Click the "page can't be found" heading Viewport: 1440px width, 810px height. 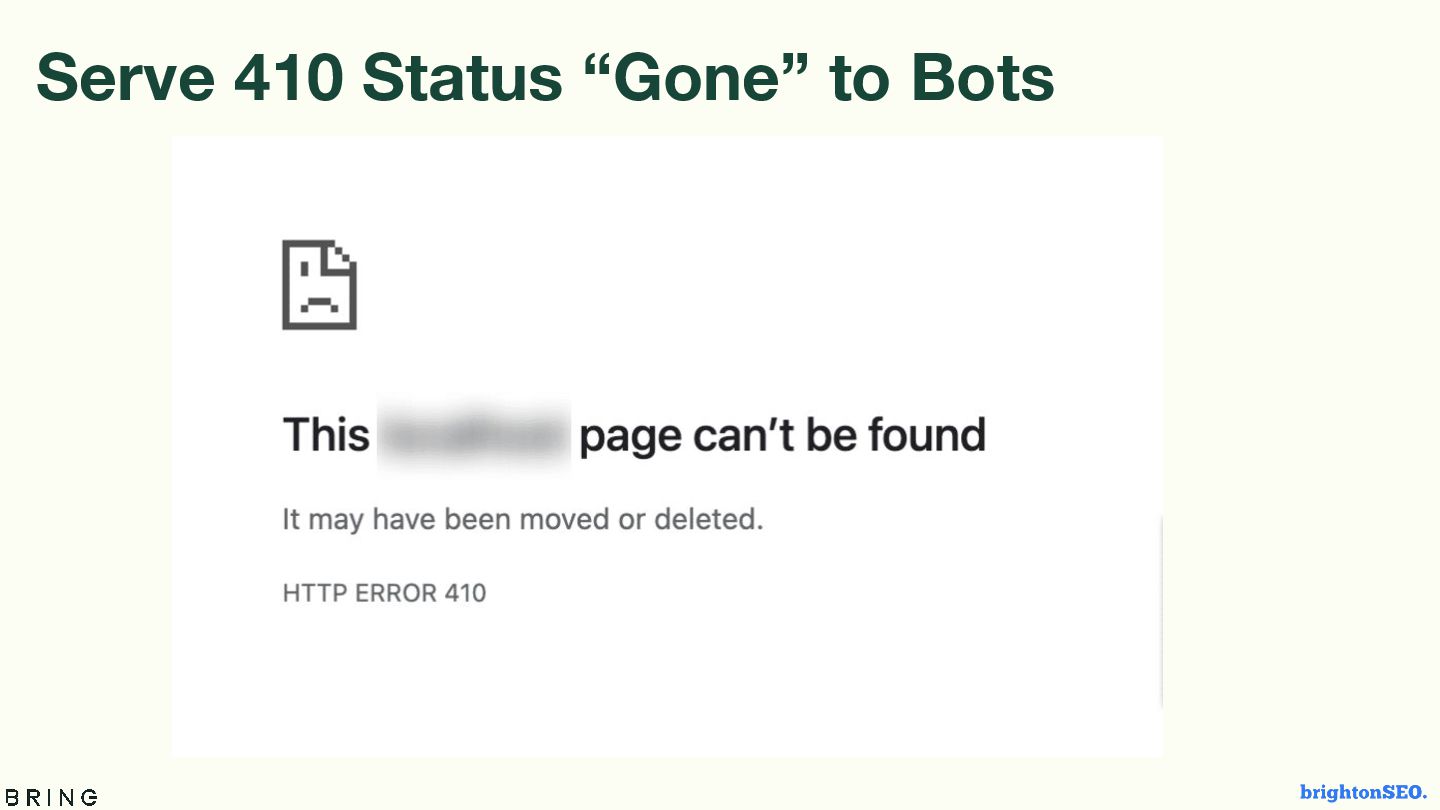tap(782, 436)
